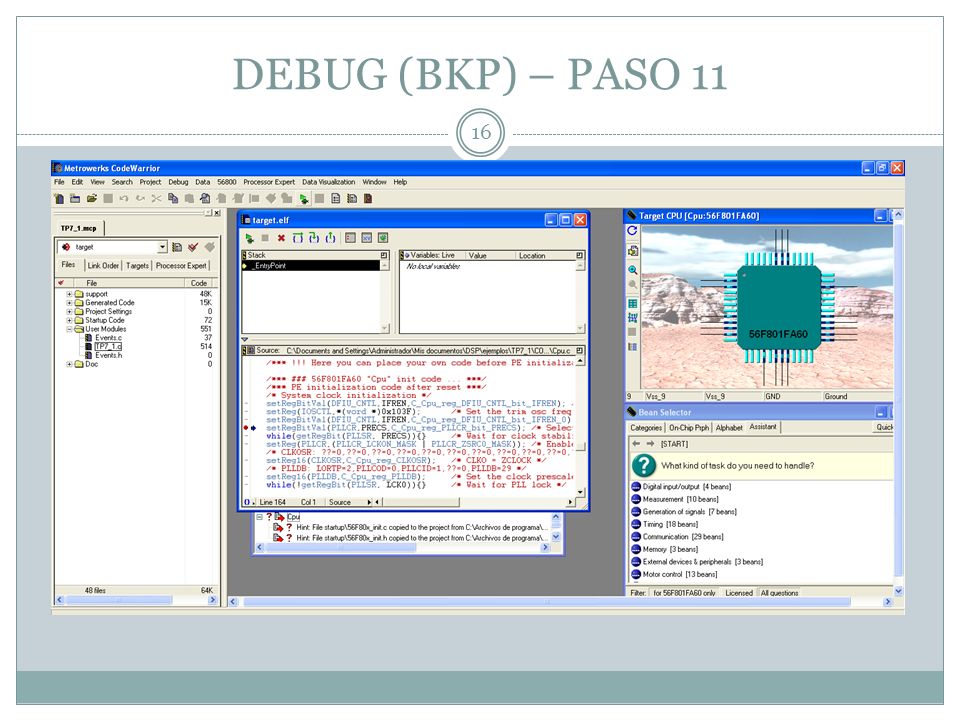Click the Undo icon in main toolbar
The height and width of the screenshot is (720, 960).
(x=124, y=198)
